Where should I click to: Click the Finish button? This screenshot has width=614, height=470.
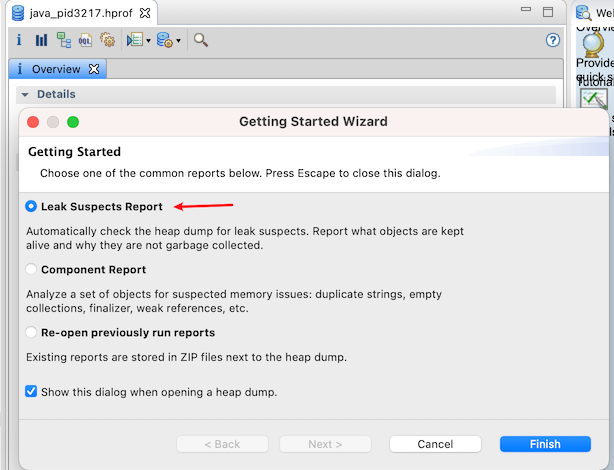pos(545,444)
